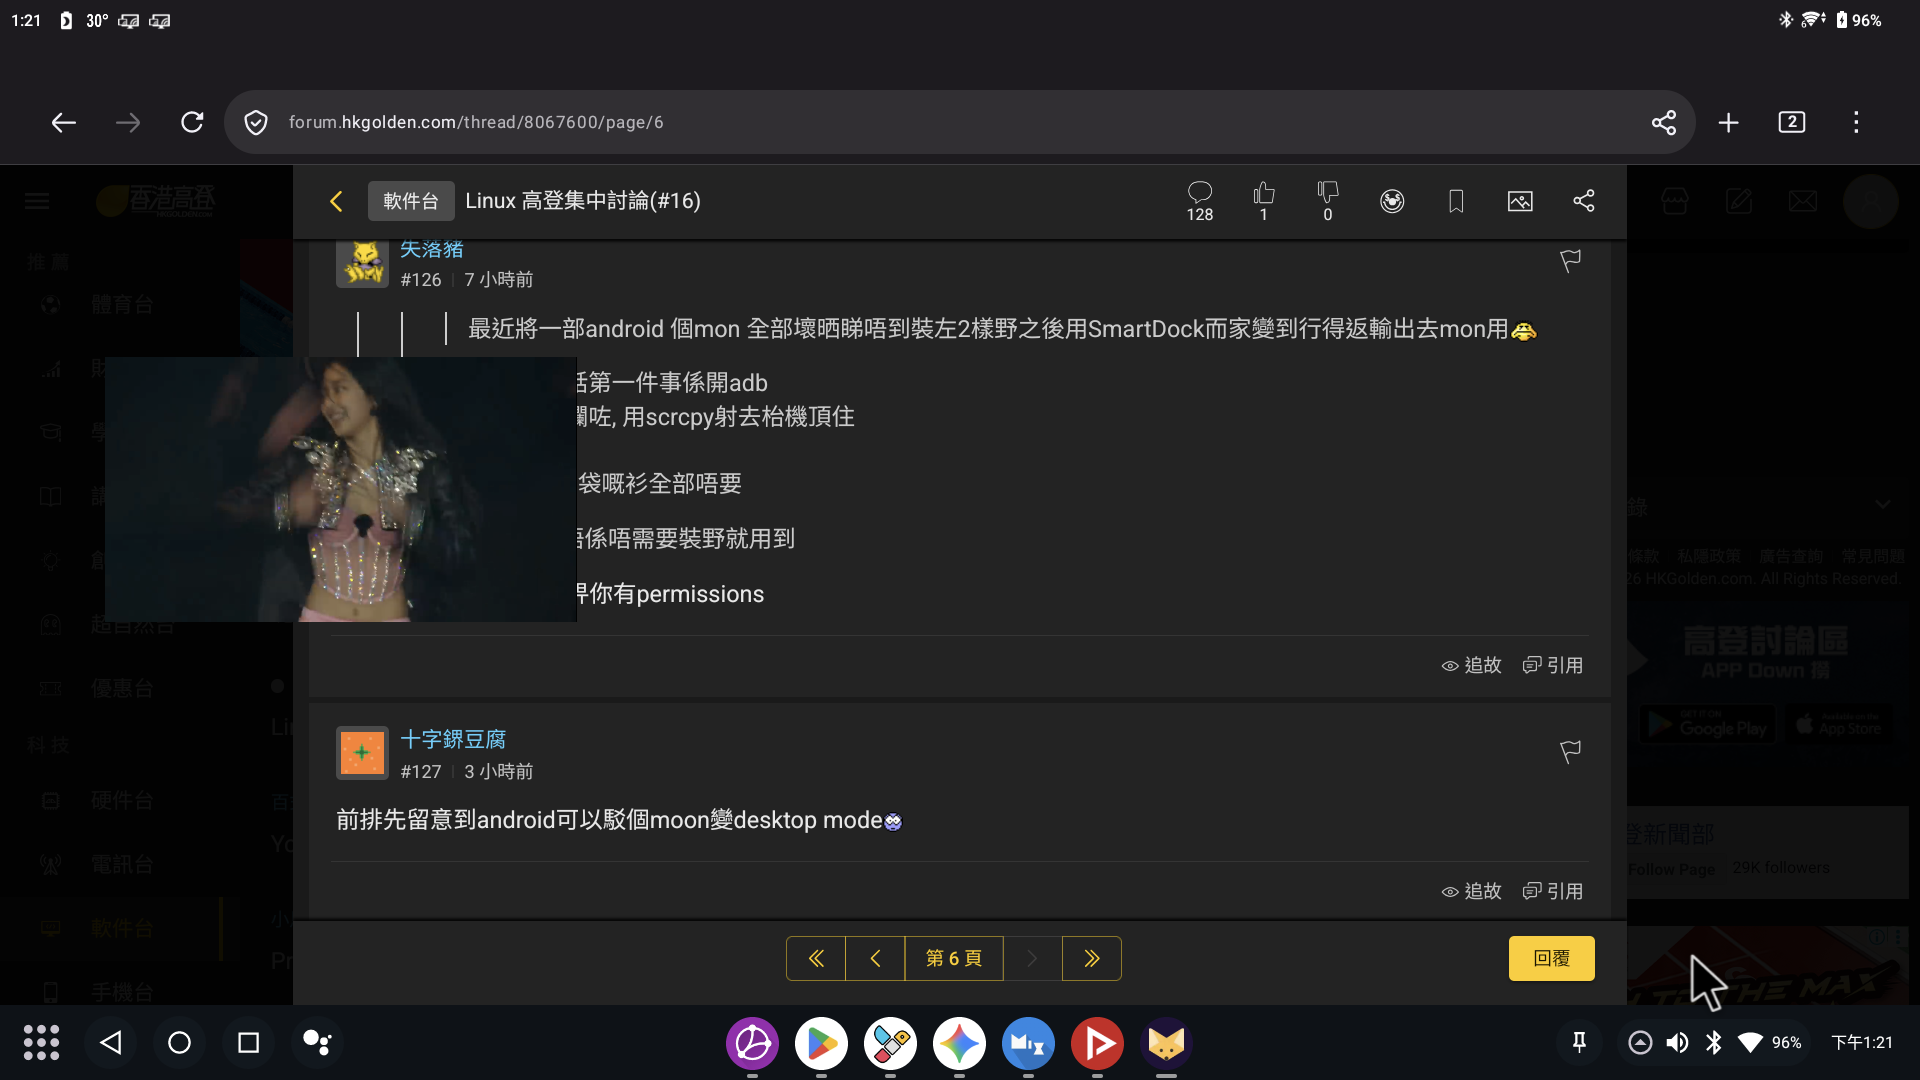1920x1080 pixels.
Task: Open user profile link 十字鎅豆腐
Action: click(x=453, y=739)
